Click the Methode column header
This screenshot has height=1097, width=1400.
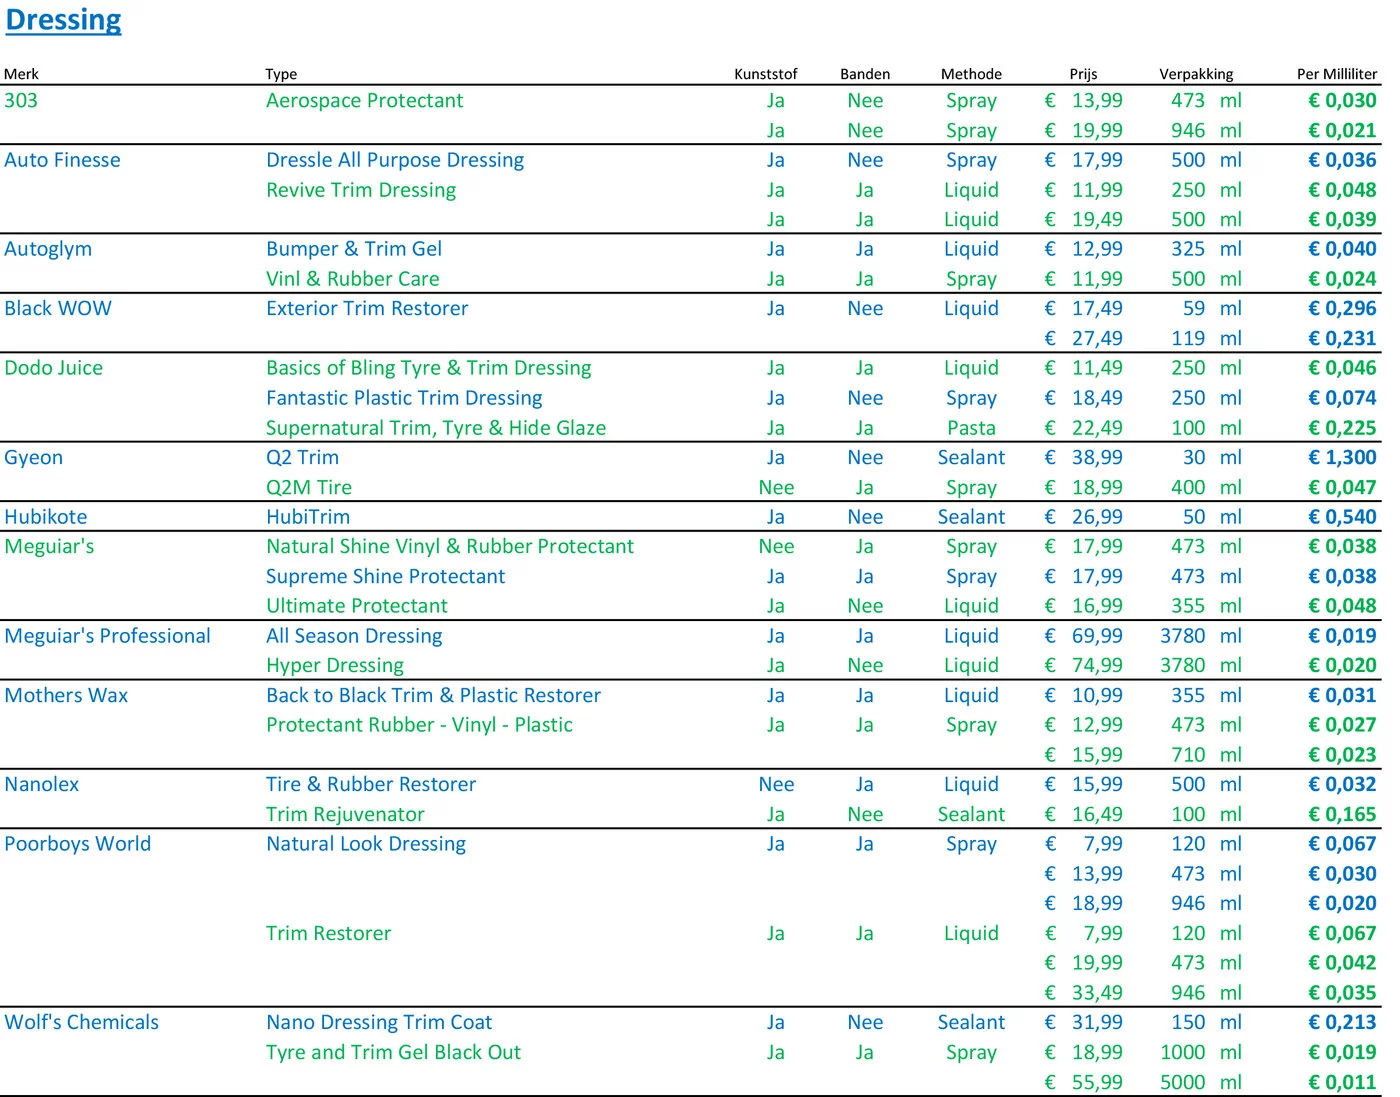971,74
